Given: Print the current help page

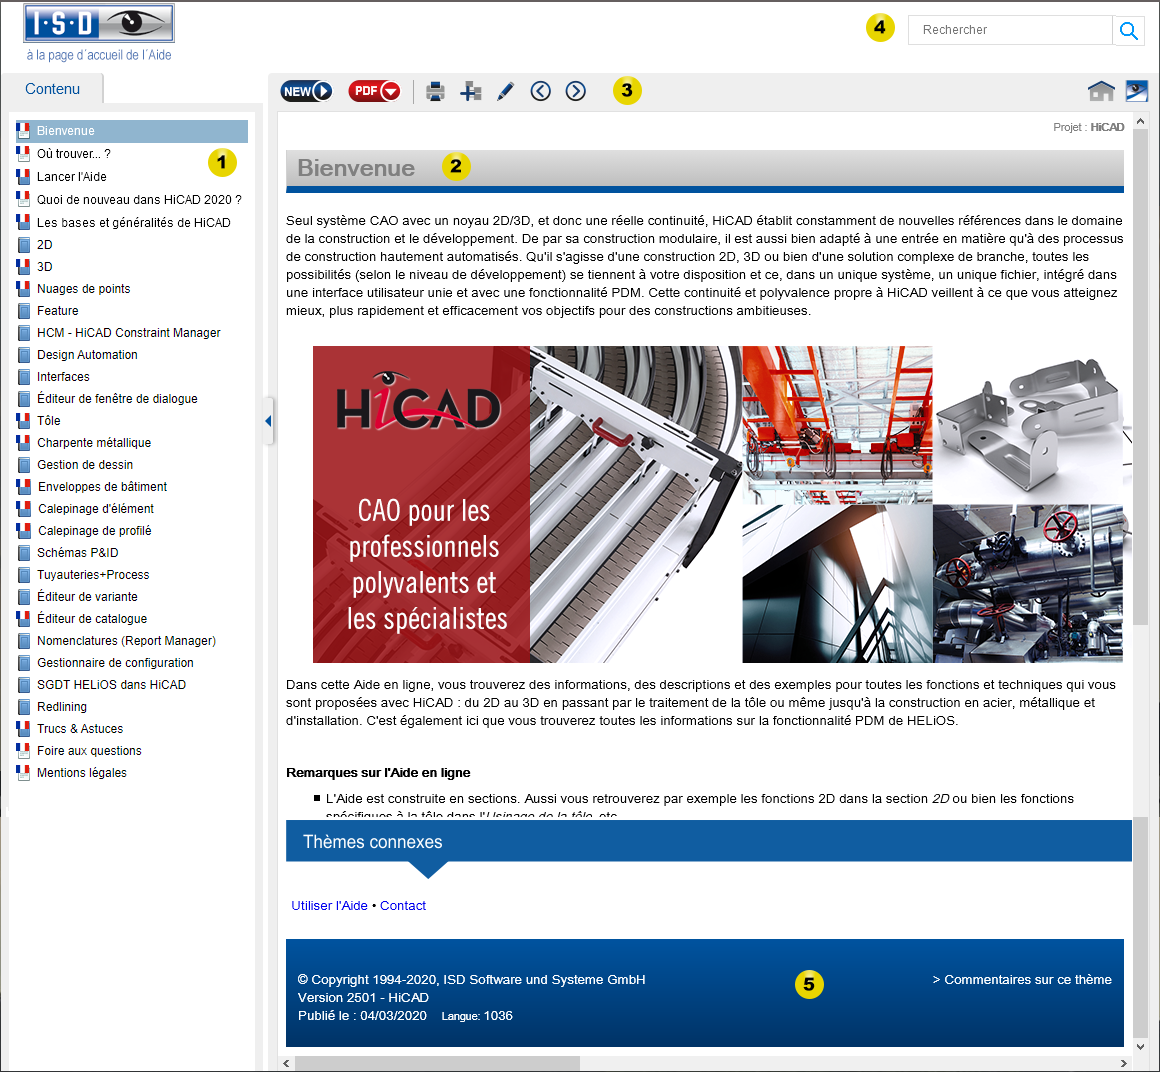Looking at the screenshot, I should pos(436,92).
